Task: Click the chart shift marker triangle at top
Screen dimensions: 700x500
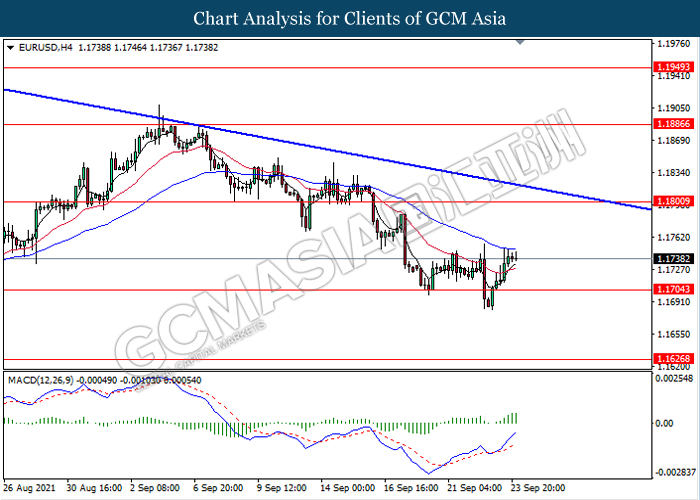Action: [520, 42]
